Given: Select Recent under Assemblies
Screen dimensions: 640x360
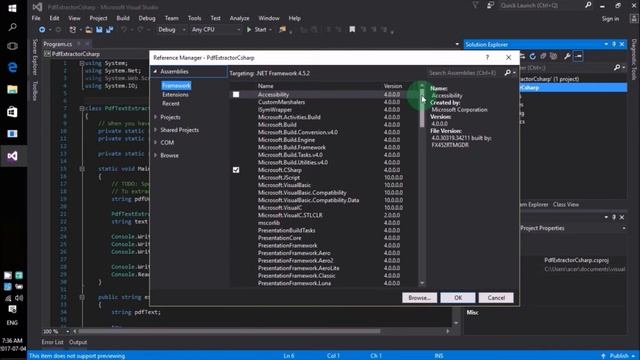Looking at the screenshot, I should point(171,104).
